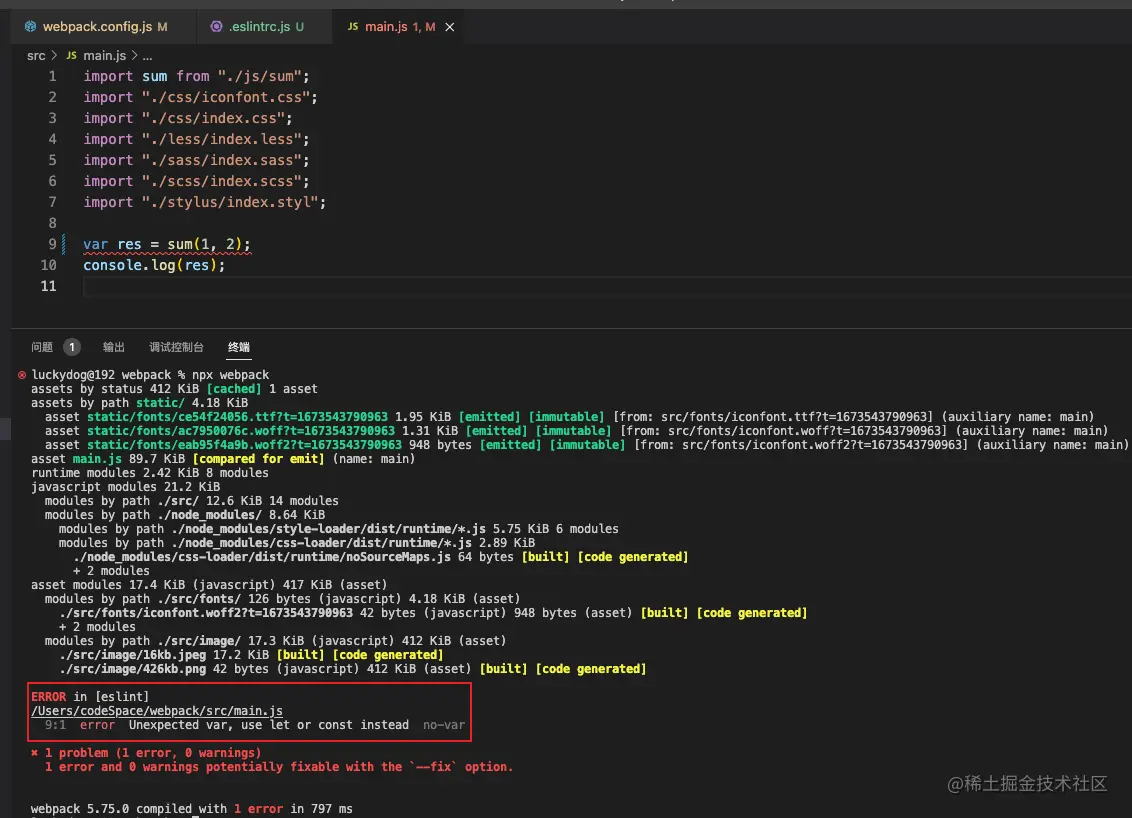Click the problems count badge showing 1
The height and width of the screenshot is (818, 1132).
click(x=72, y=347)
